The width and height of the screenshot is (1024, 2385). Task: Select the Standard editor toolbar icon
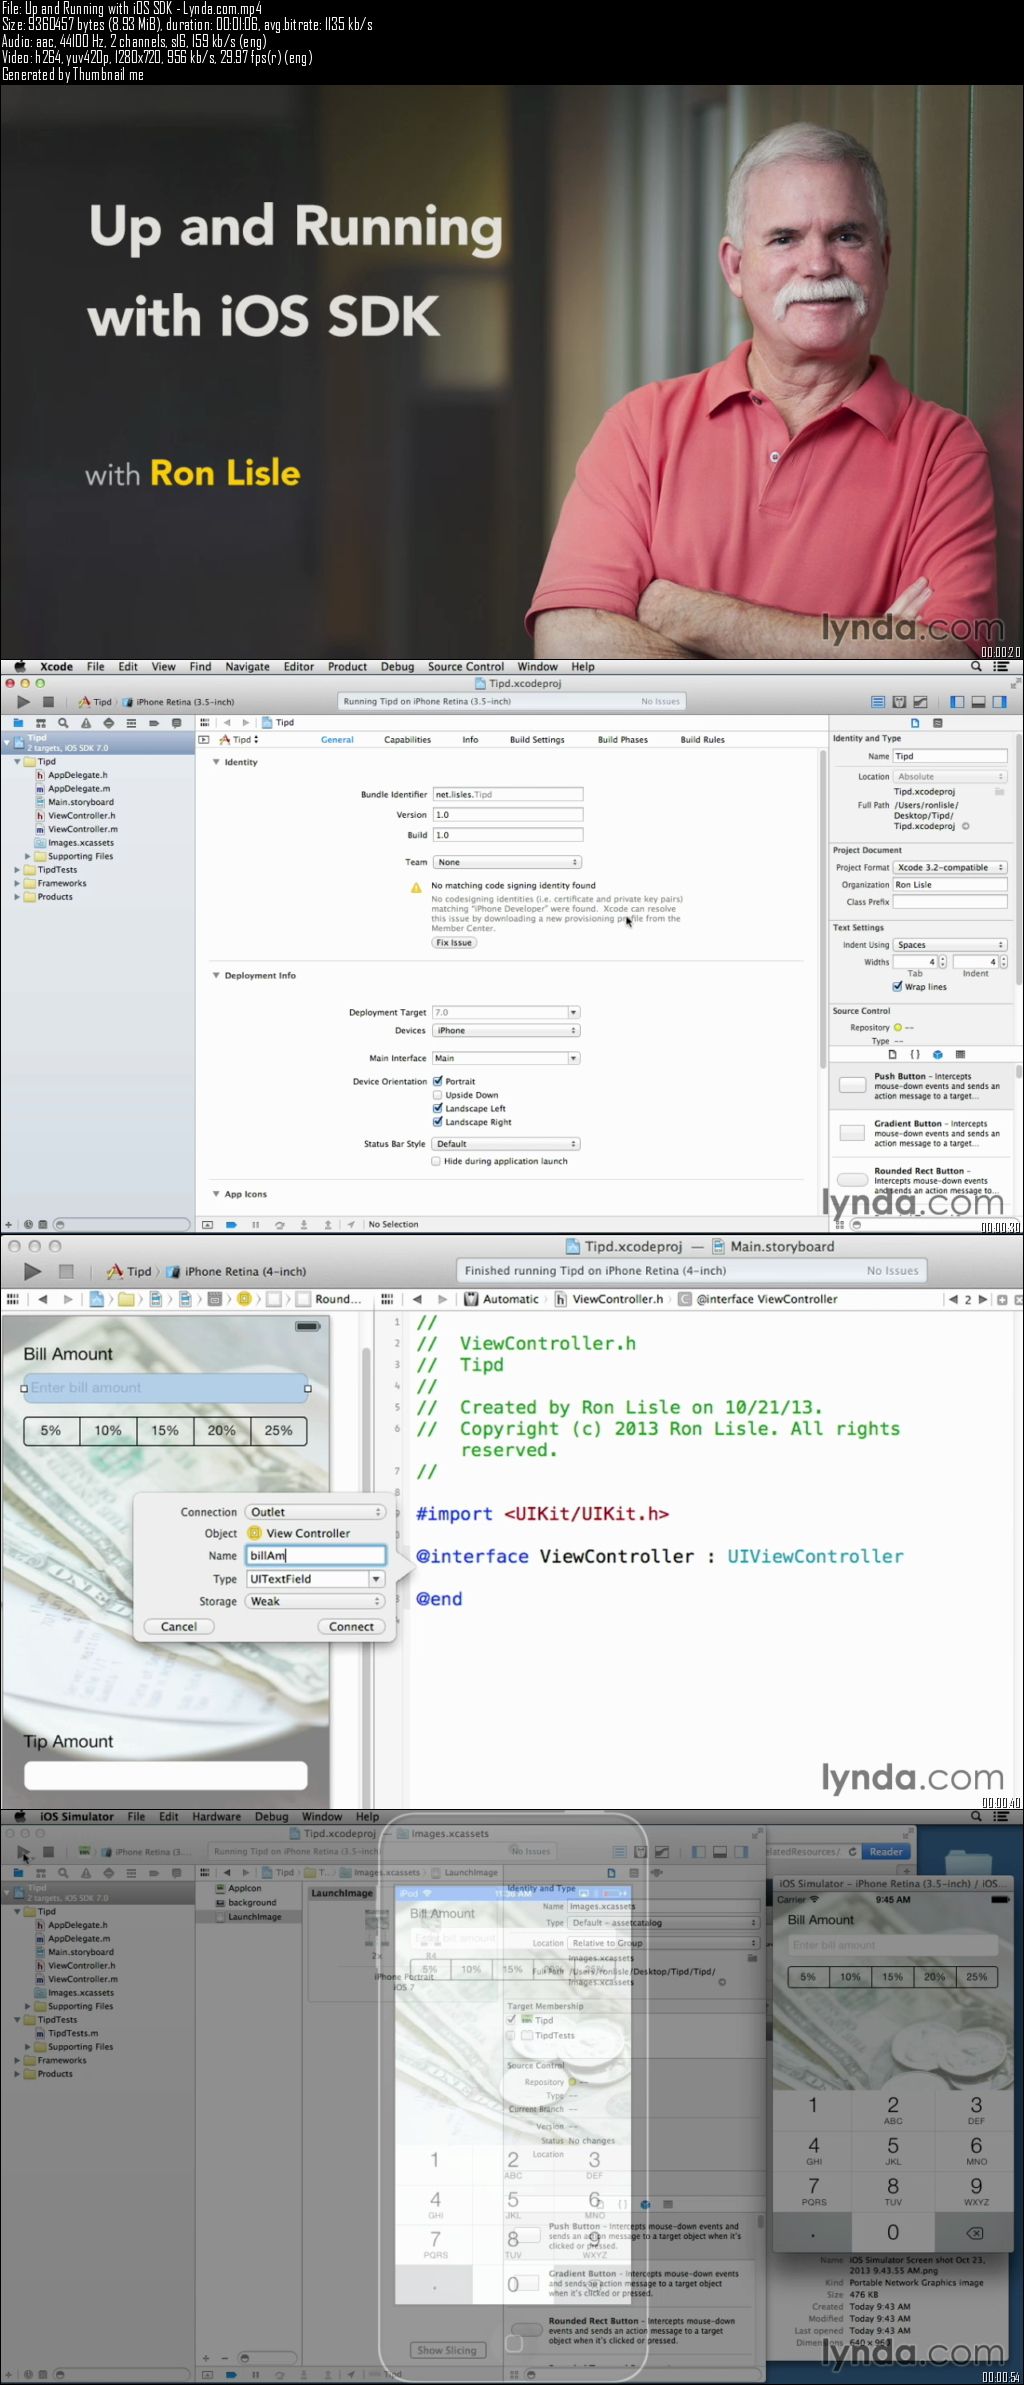(878, 702)
